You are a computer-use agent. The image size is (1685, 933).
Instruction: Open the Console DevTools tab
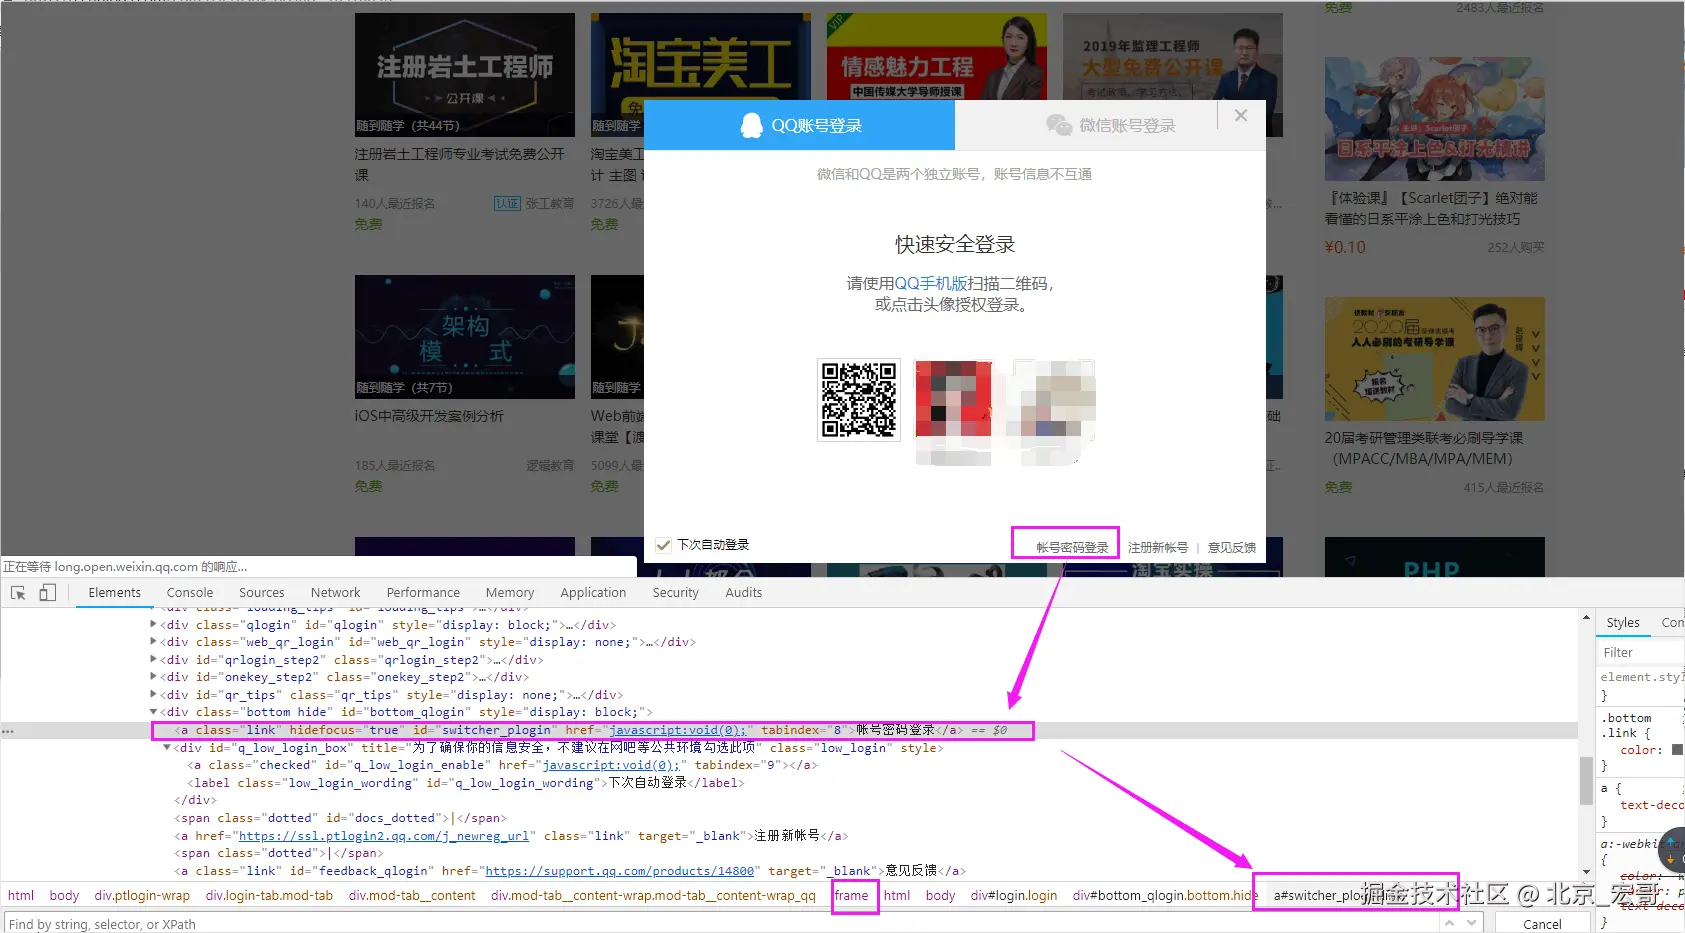pyautogui.click(x=190, y=593)
